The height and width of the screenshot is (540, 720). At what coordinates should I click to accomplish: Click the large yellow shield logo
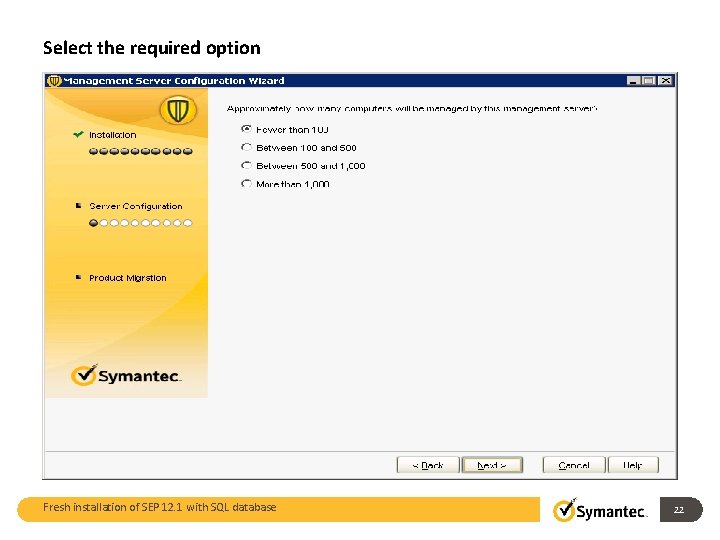pos(178,110)
